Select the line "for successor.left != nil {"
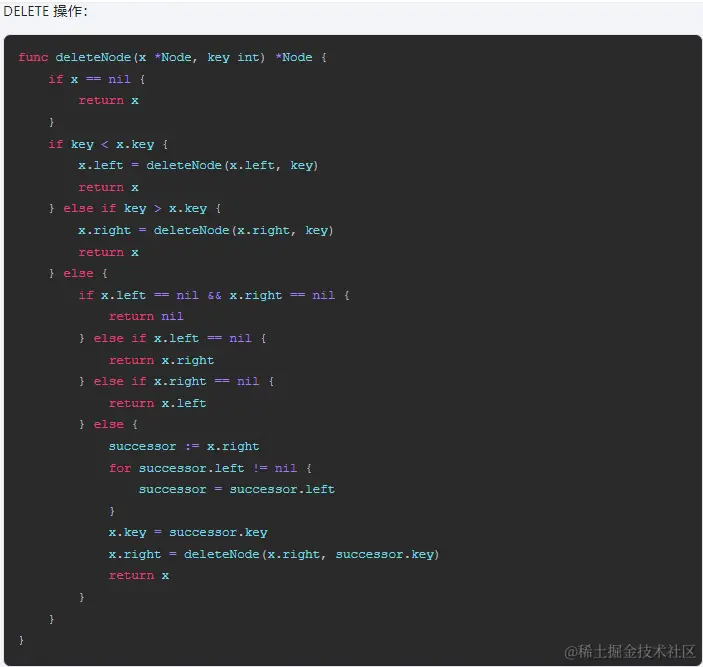Screen dimensions: 703x667 pos(210,468)
